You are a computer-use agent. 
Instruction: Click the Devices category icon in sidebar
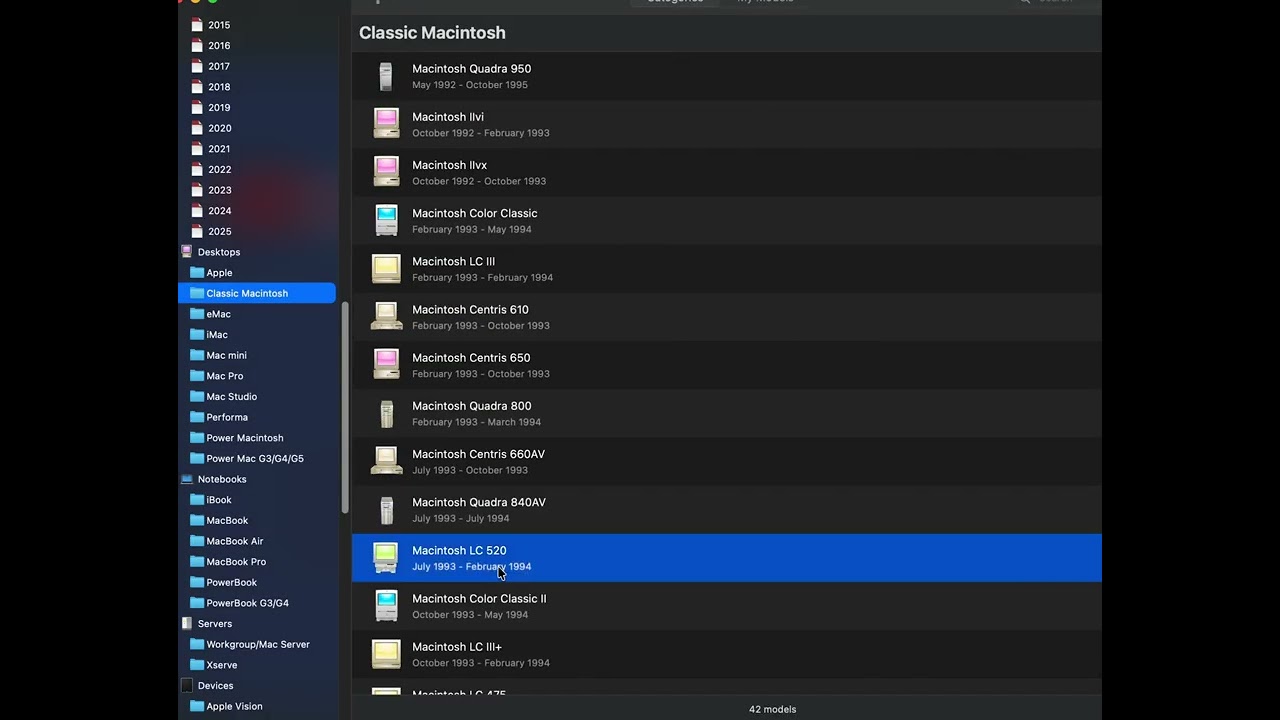(186, 686)
